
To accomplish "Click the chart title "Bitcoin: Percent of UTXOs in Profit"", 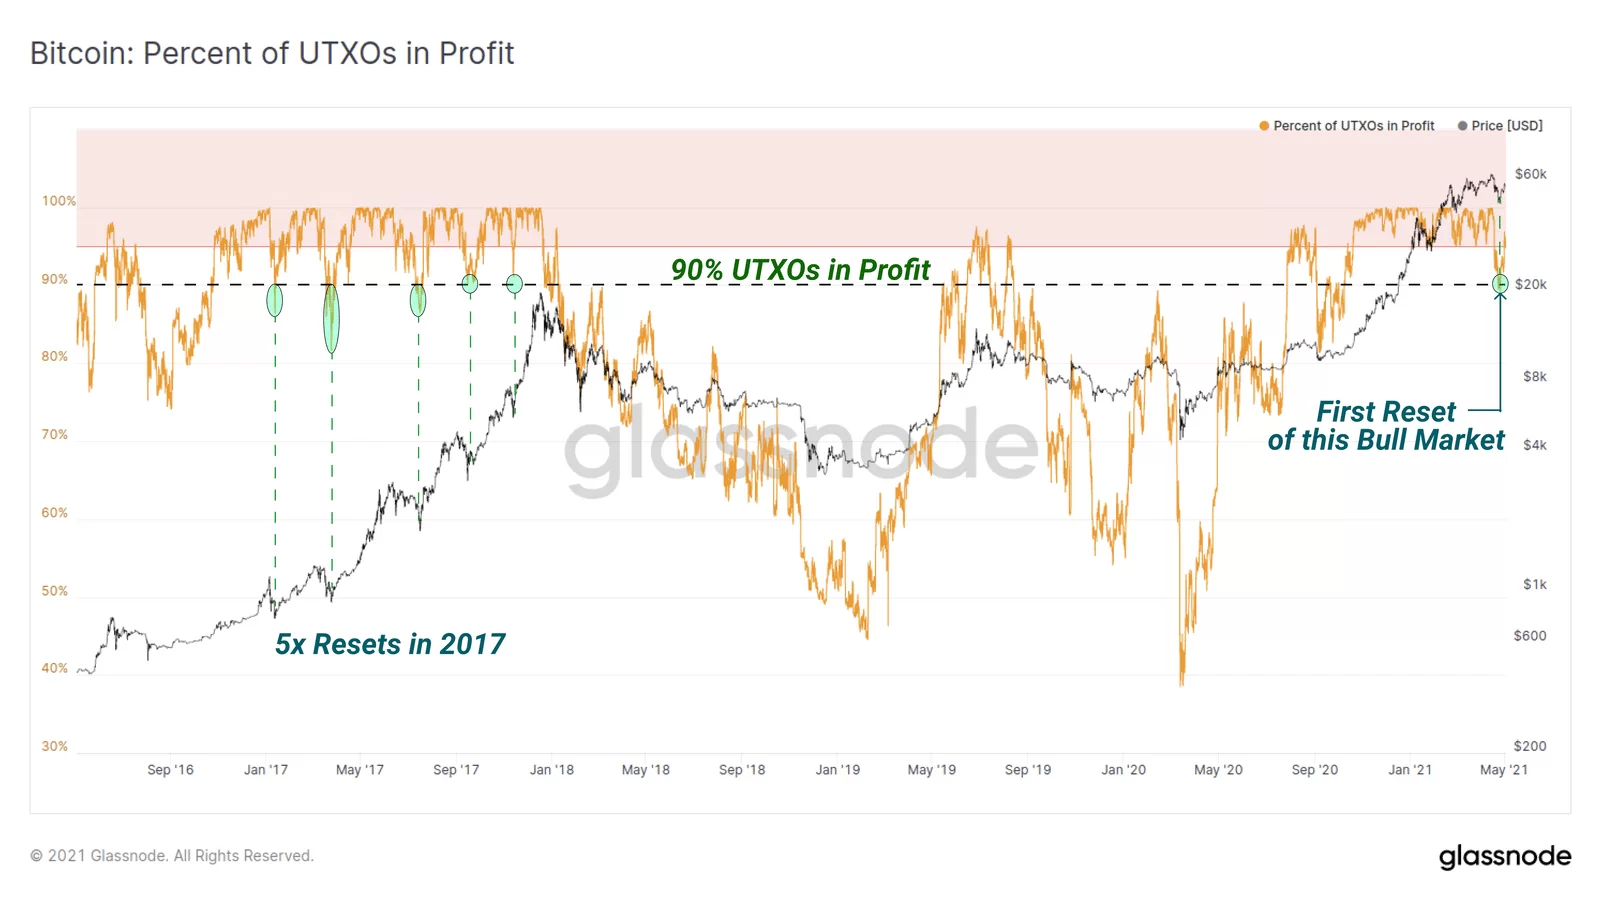I will point(272,53).
